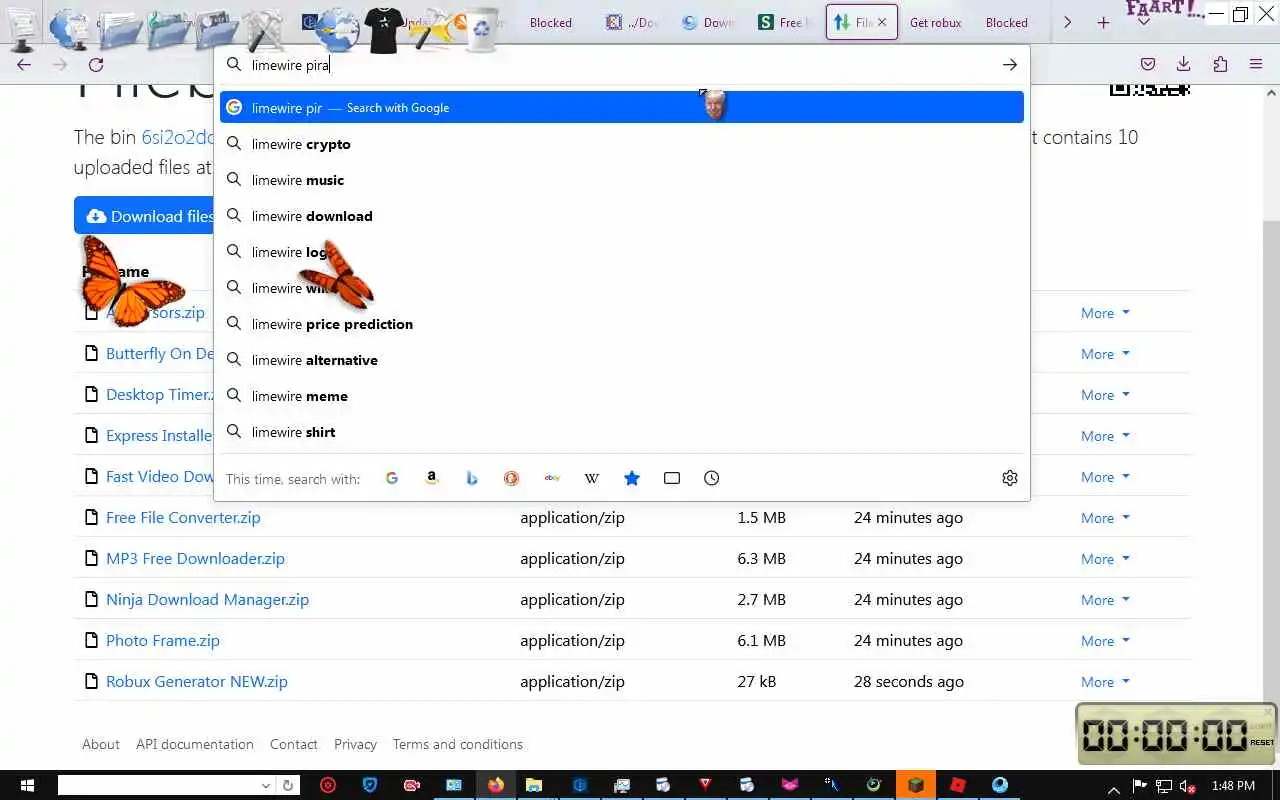Click RESET on the timer widget

point(1262,742)
